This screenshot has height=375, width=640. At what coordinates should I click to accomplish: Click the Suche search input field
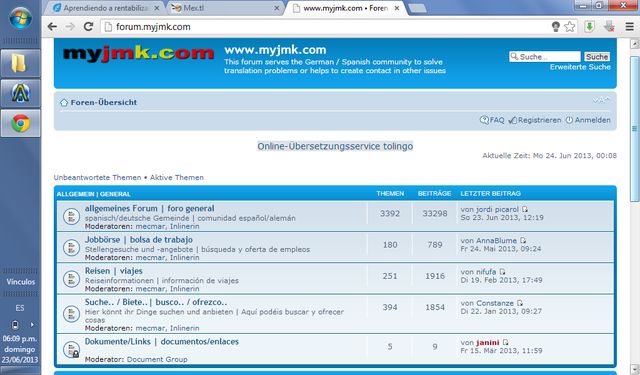[544, 57]
